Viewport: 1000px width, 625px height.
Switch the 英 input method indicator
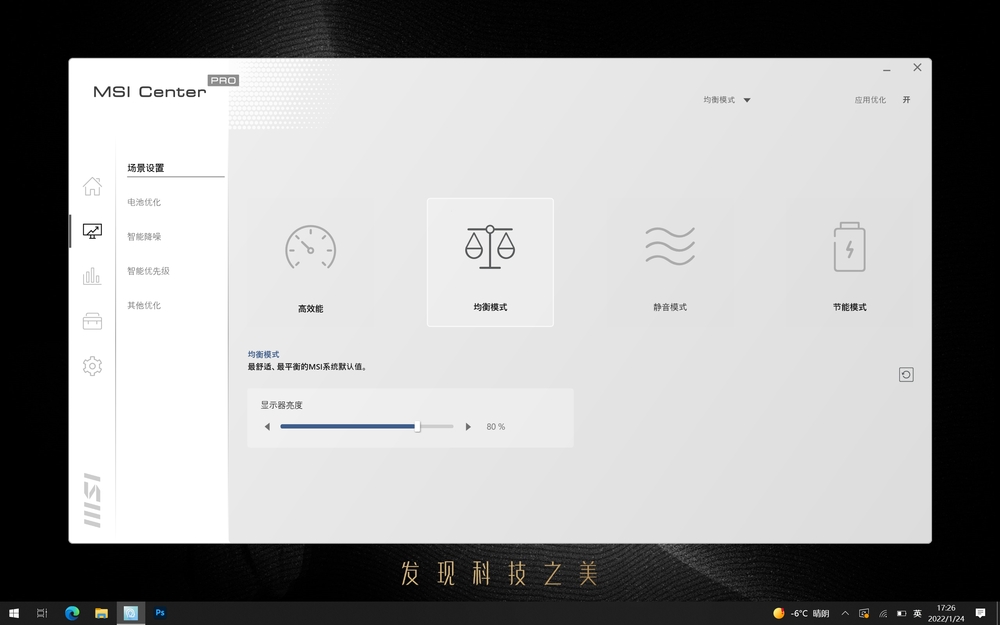(x=918, y=614)
